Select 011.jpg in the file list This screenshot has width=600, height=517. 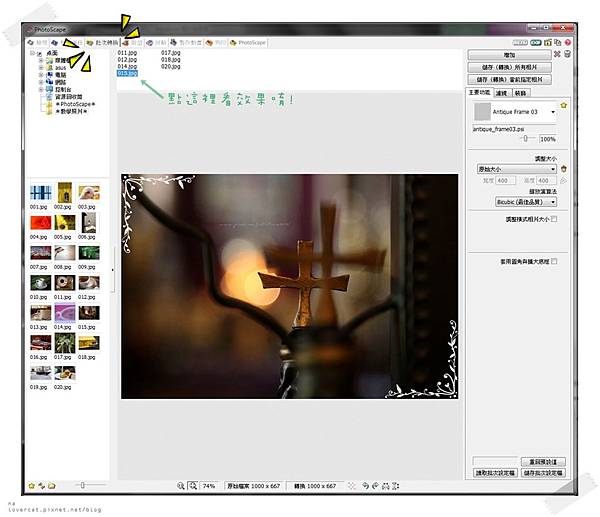tap(127, 53)
